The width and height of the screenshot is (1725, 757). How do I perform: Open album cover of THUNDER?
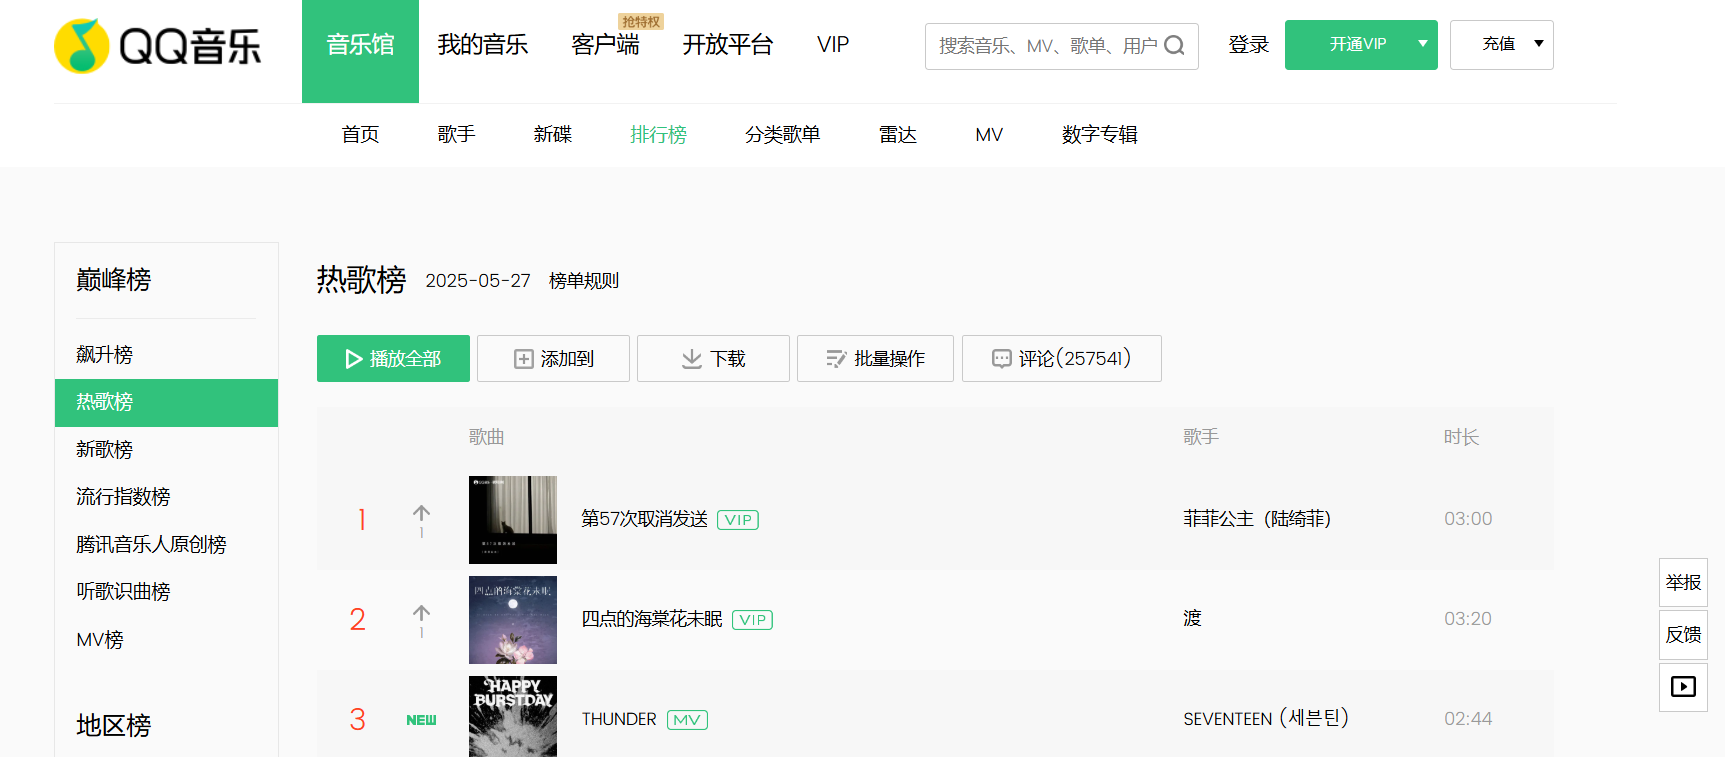click(x=513, y=716)
